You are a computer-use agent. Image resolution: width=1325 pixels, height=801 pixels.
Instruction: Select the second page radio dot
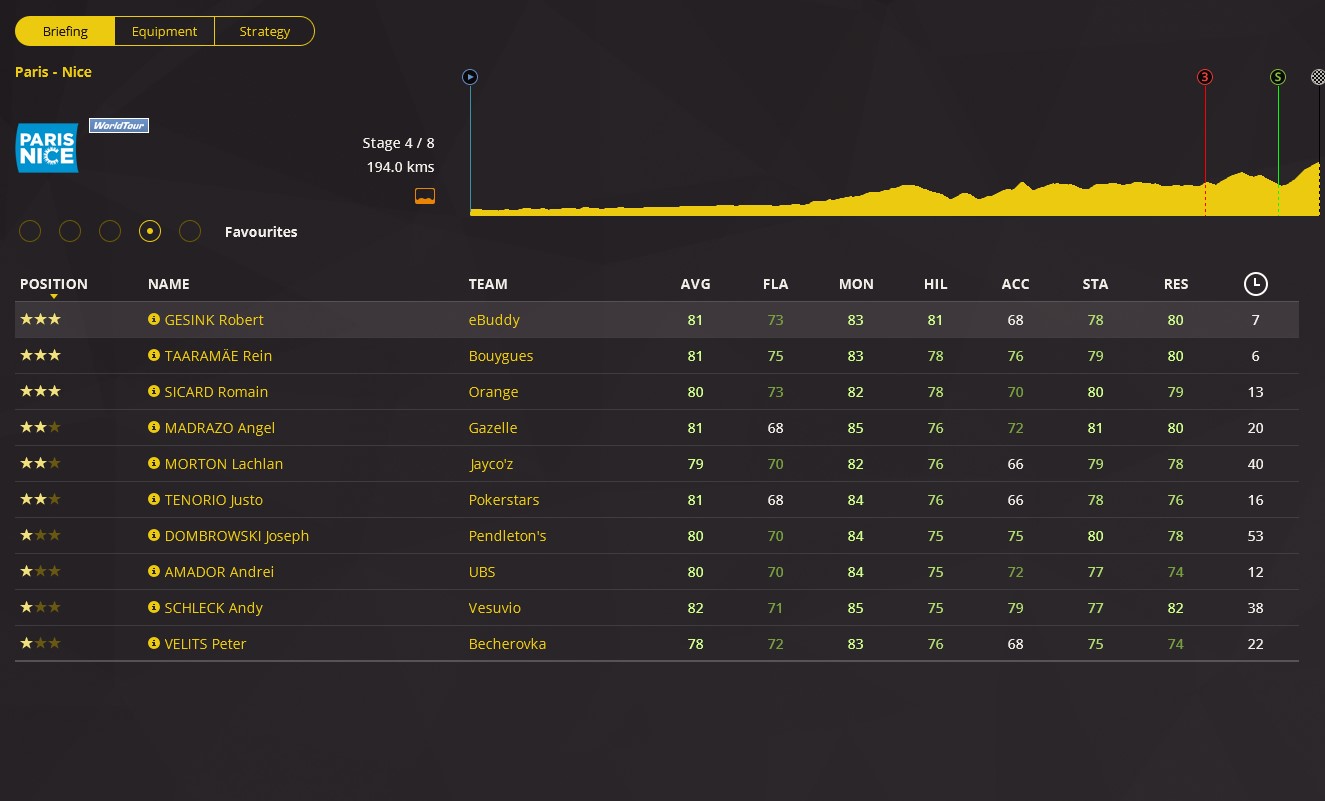70,231
